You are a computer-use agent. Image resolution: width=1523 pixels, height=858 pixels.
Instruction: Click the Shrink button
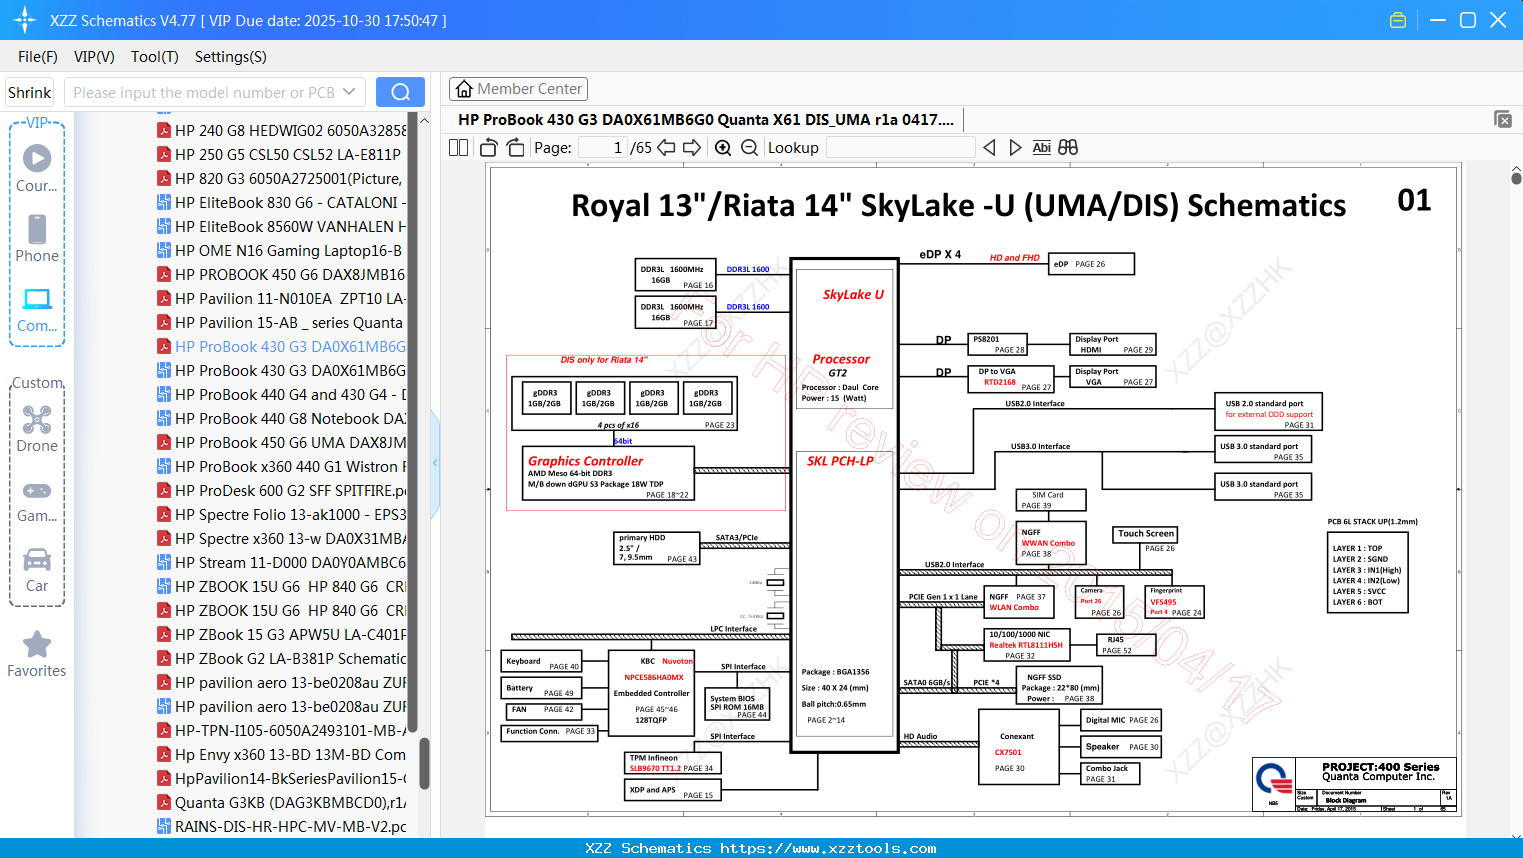(30, 92)
